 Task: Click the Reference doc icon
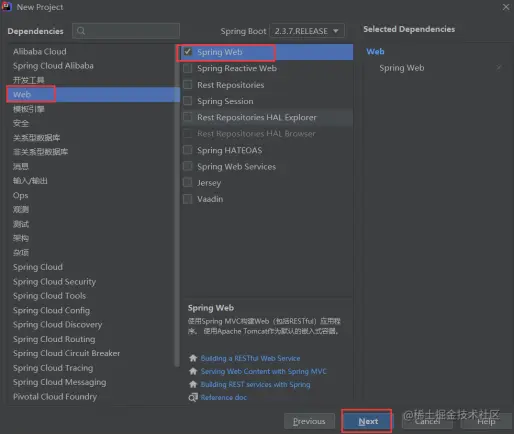coord(193,397)
